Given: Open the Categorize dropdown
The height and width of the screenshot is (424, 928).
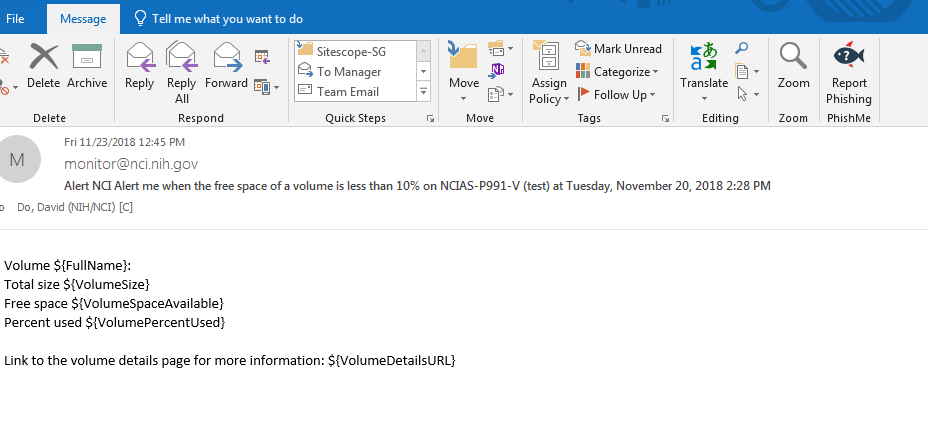Looking at the screenshot, I should [617, 72].
